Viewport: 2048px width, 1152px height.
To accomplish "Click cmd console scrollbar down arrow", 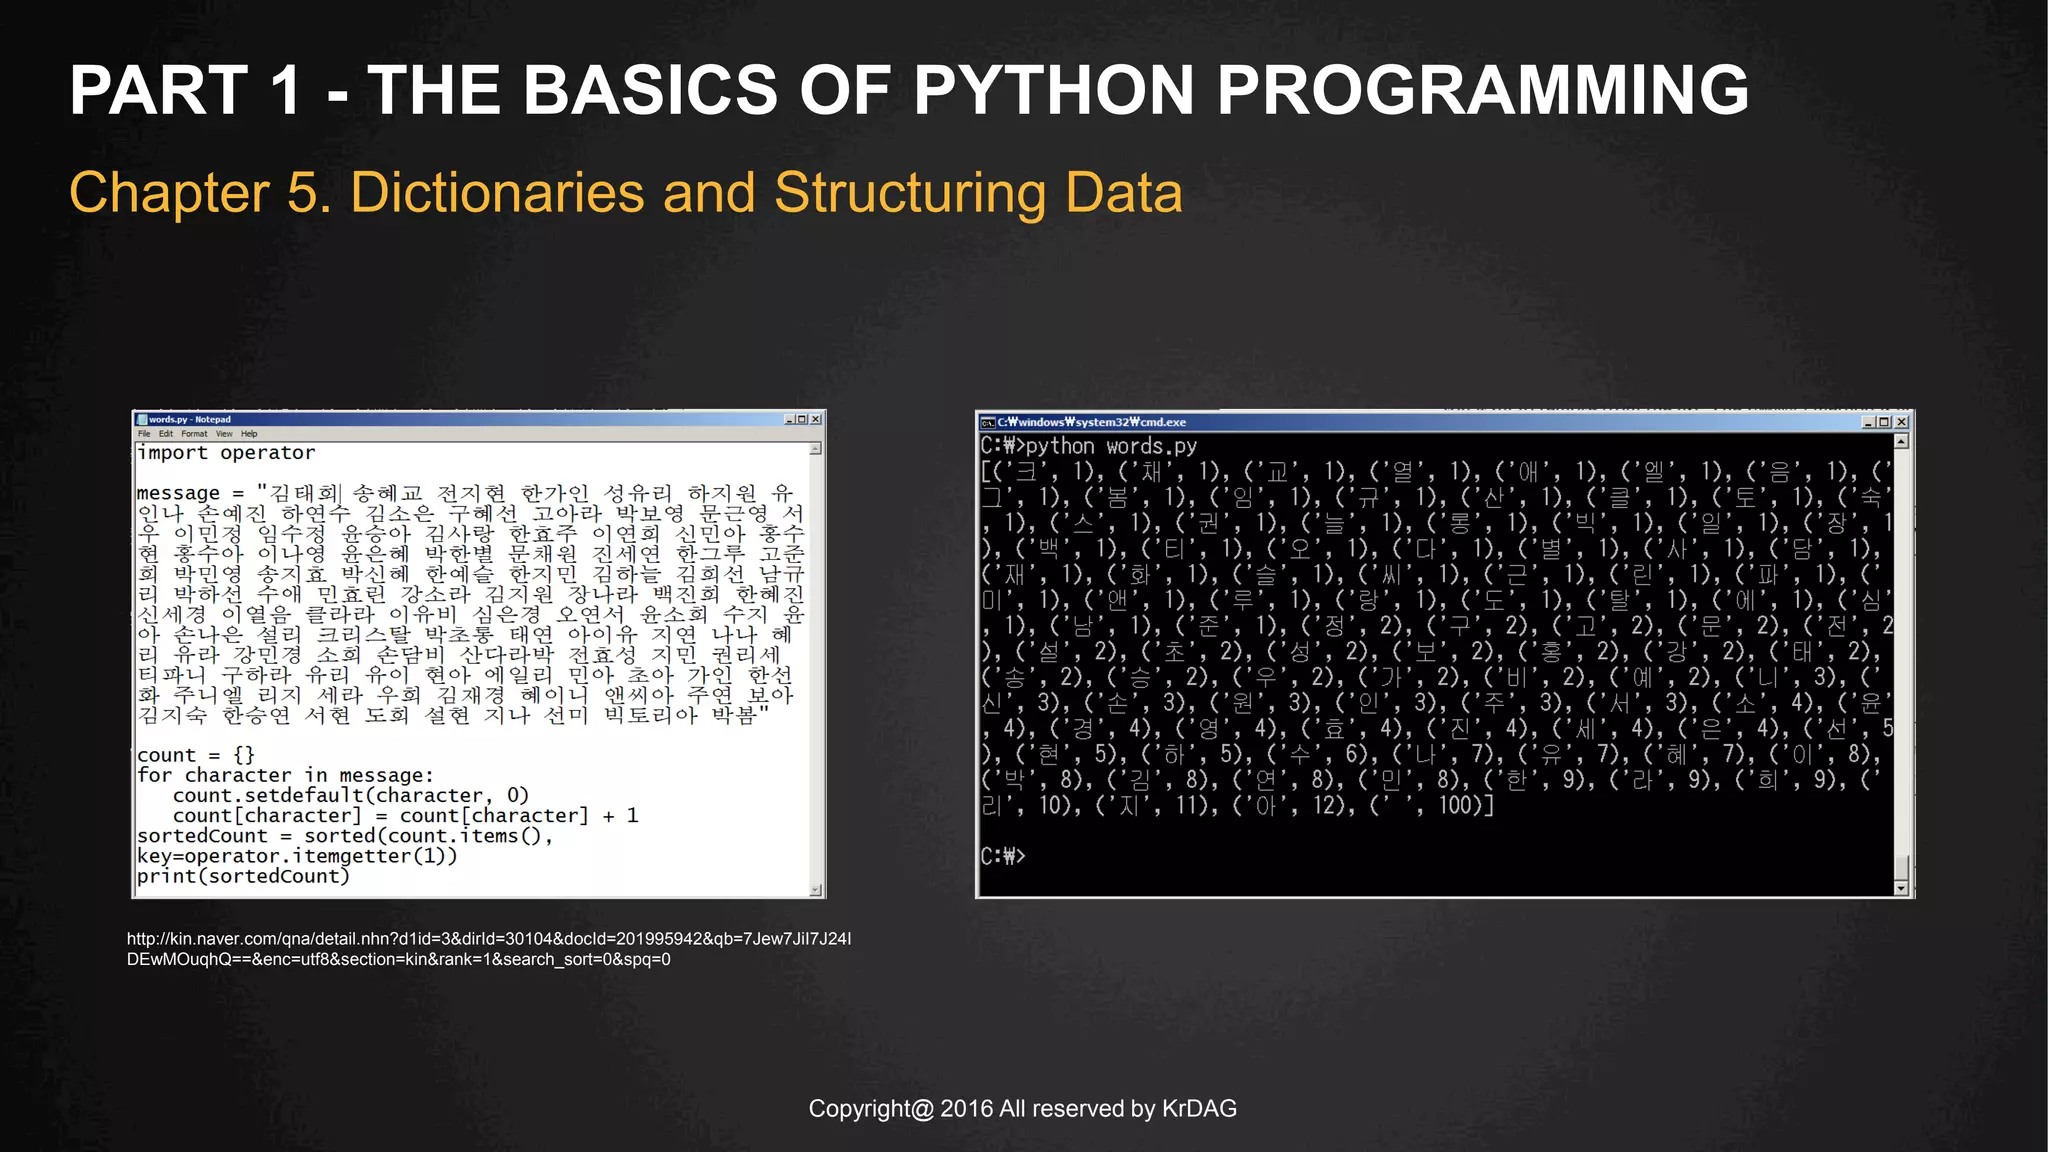I will tap(1901, 888).
